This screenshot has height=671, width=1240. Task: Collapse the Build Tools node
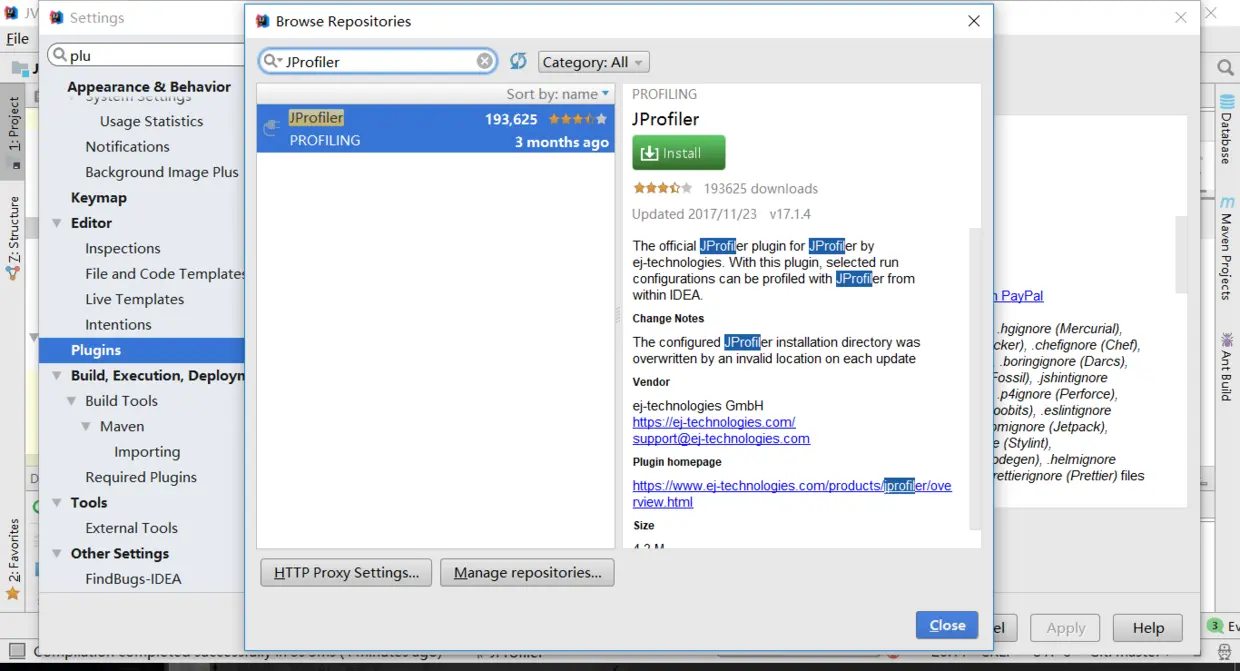pos(71,401)
